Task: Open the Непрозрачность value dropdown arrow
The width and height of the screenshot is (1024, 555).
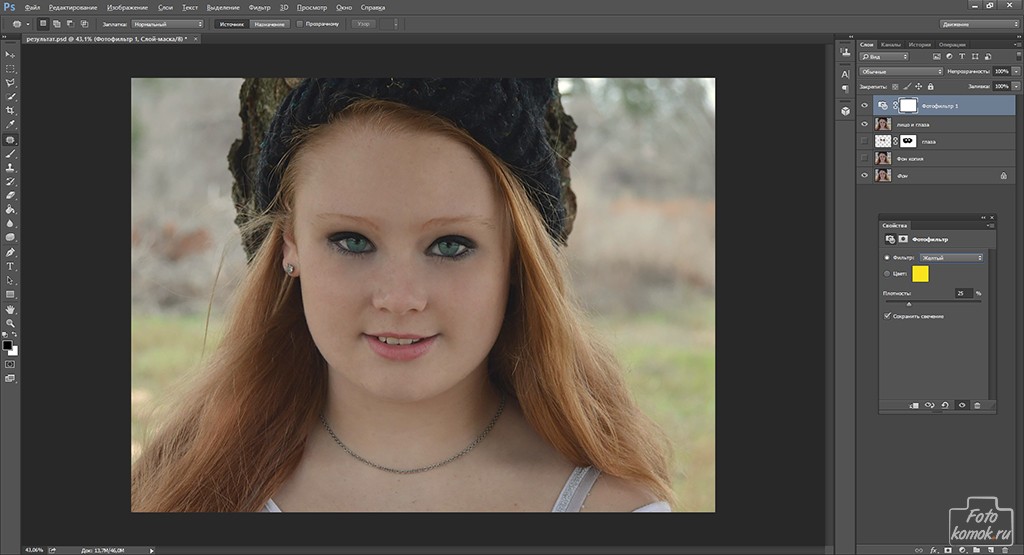Action: pos(1016,71)
